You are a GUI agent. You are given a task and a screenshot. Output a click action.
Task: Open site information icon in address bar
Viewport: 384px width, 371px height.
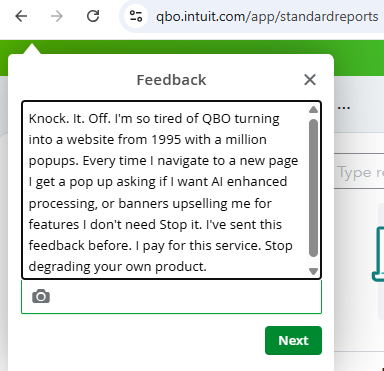pos(136,16)
